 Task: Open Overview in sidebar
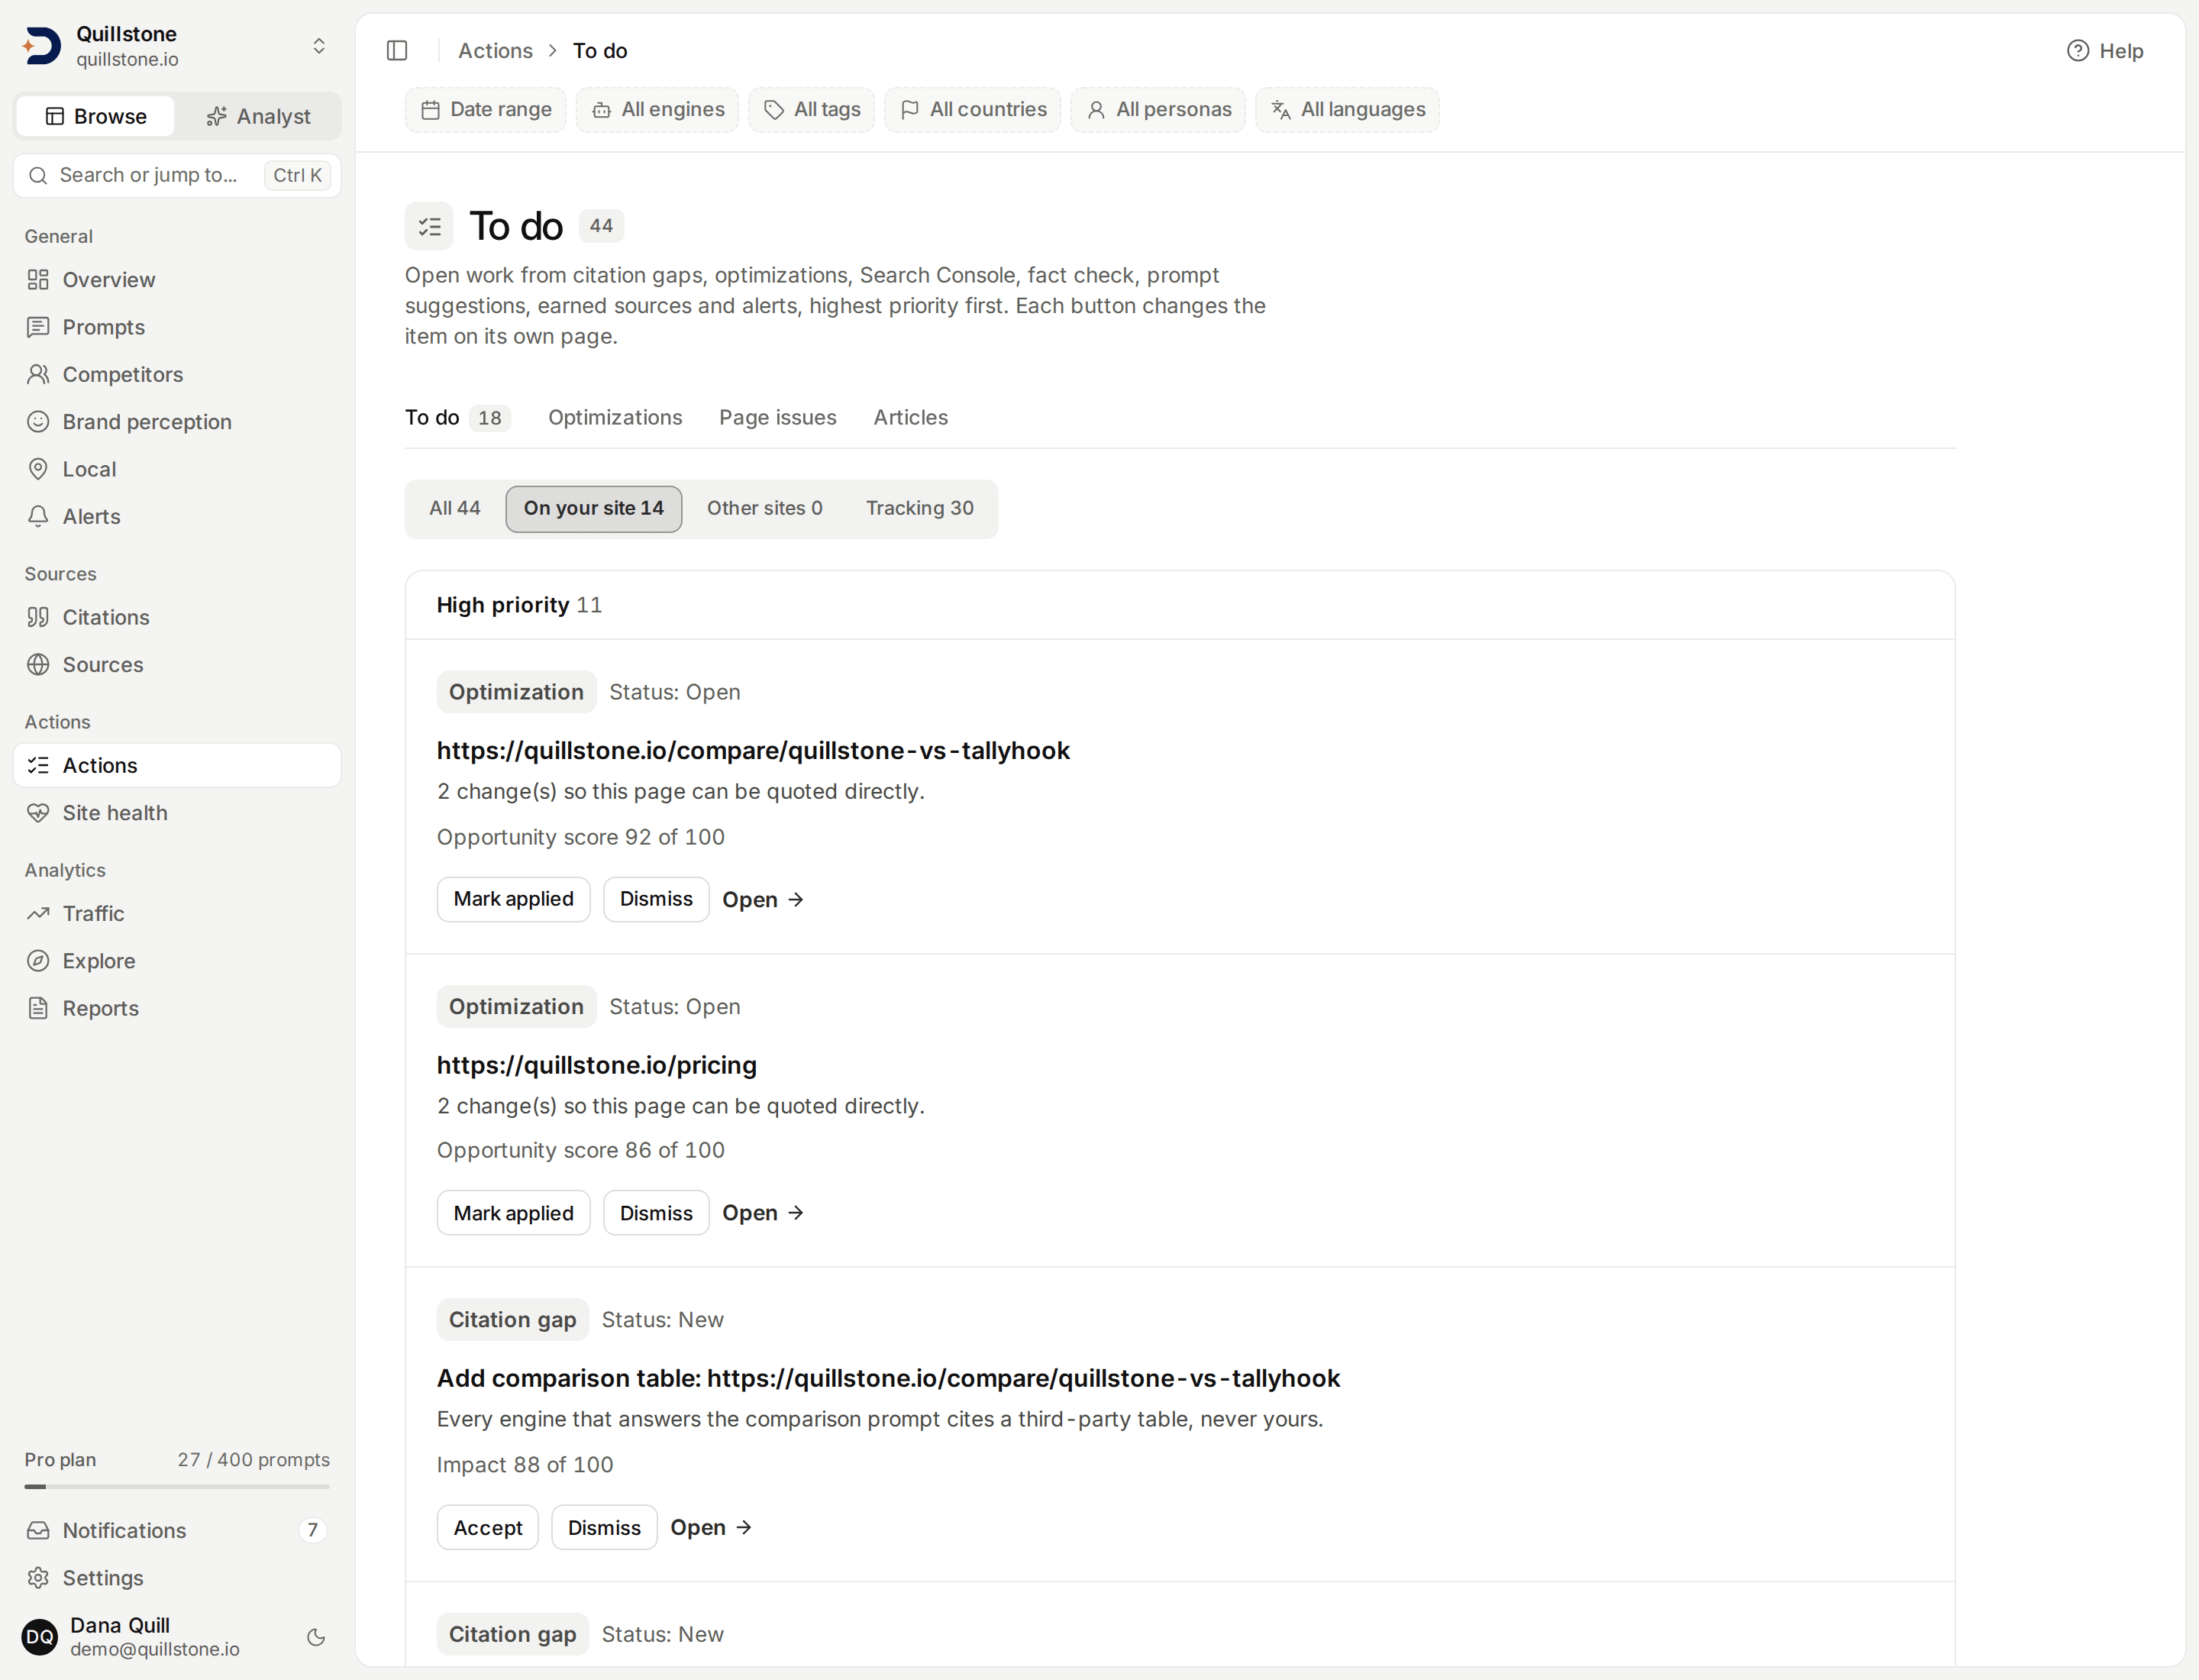(x=177, y=280)
